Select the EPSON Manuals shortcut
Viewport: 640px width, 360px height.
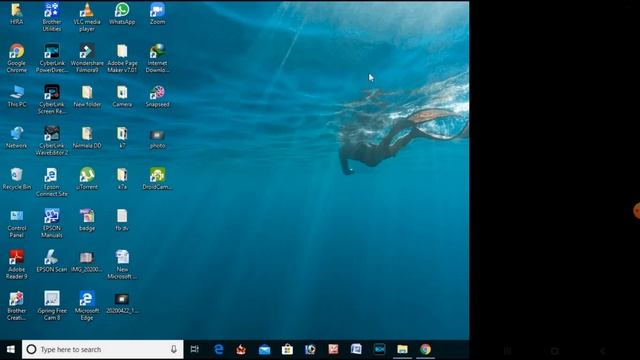52,223
